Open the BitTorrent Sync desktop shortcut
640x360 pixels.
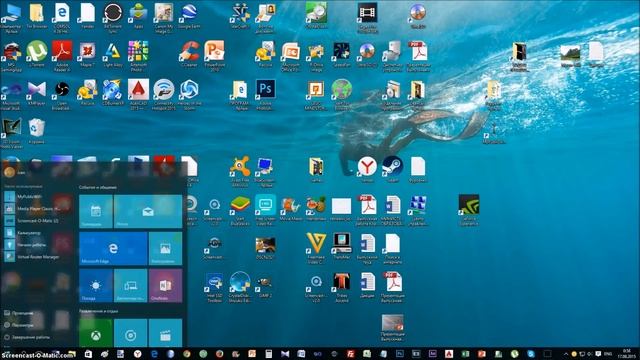[113, 18]
